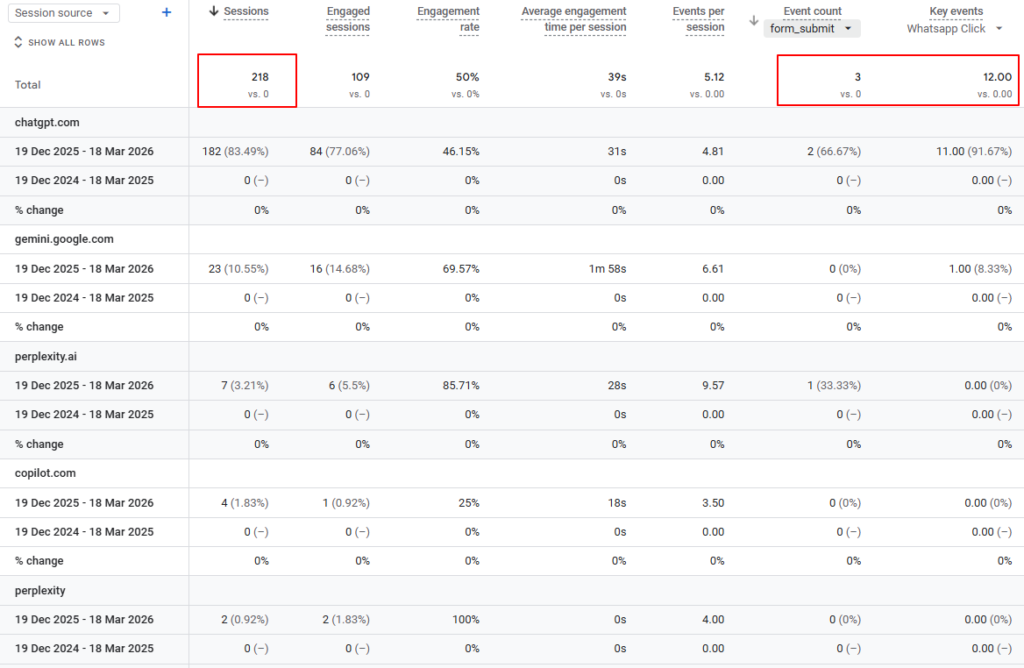Click the blue plus icon to add dimension
Image resolution: width=1024 pixels, height=668 pixels.
tap(166, 12)
